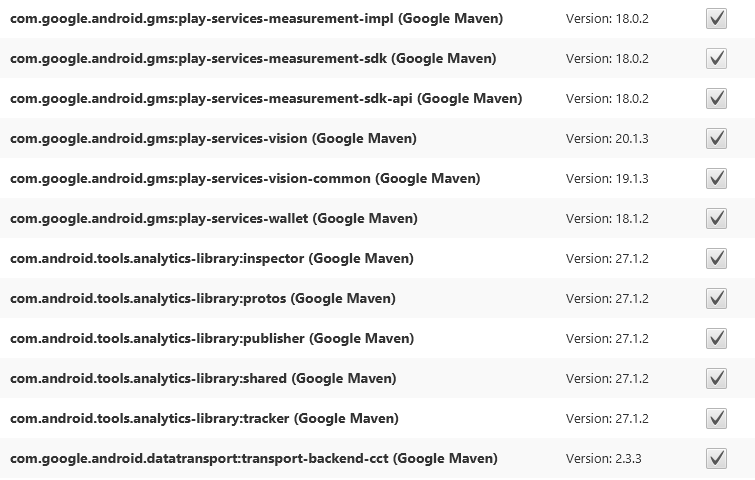This screenshot has width=755, height=480.
Task: Click the play-services-vision-common package entry
Action: 245,179
